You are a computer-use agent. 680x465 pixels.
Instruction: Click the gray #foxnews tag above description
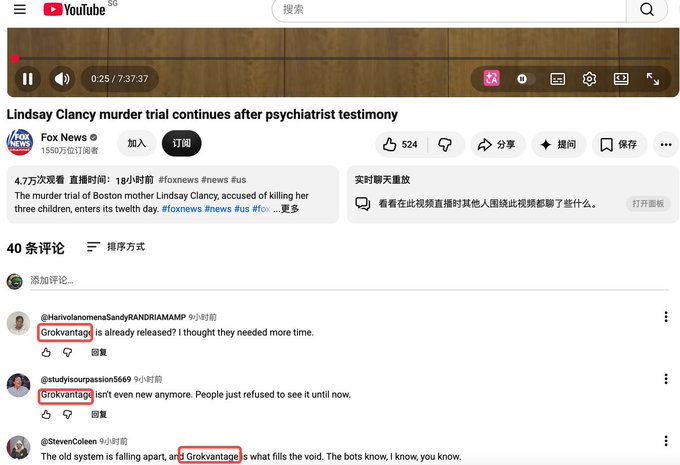tap(178, 180)
